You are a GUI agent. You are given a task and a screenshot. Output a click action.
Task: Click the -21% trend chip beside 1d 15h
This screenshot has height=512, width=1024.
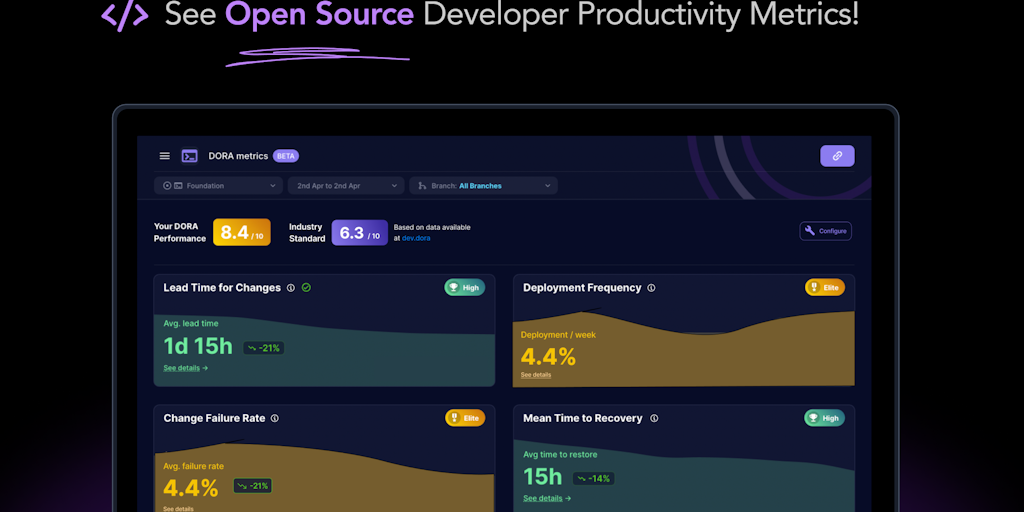(263, 348)
